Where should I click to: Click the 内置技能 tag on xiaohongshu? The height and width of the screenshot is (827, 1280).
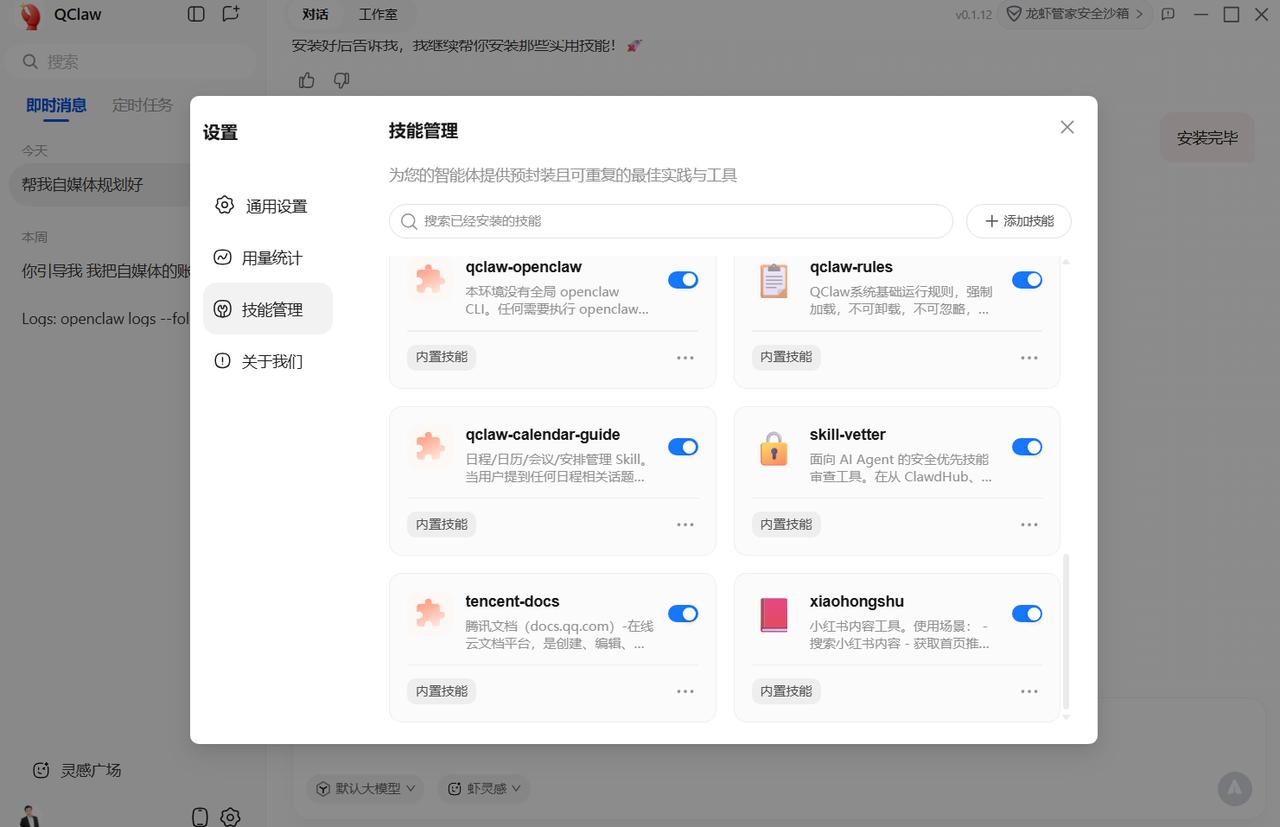click(786, 691)
